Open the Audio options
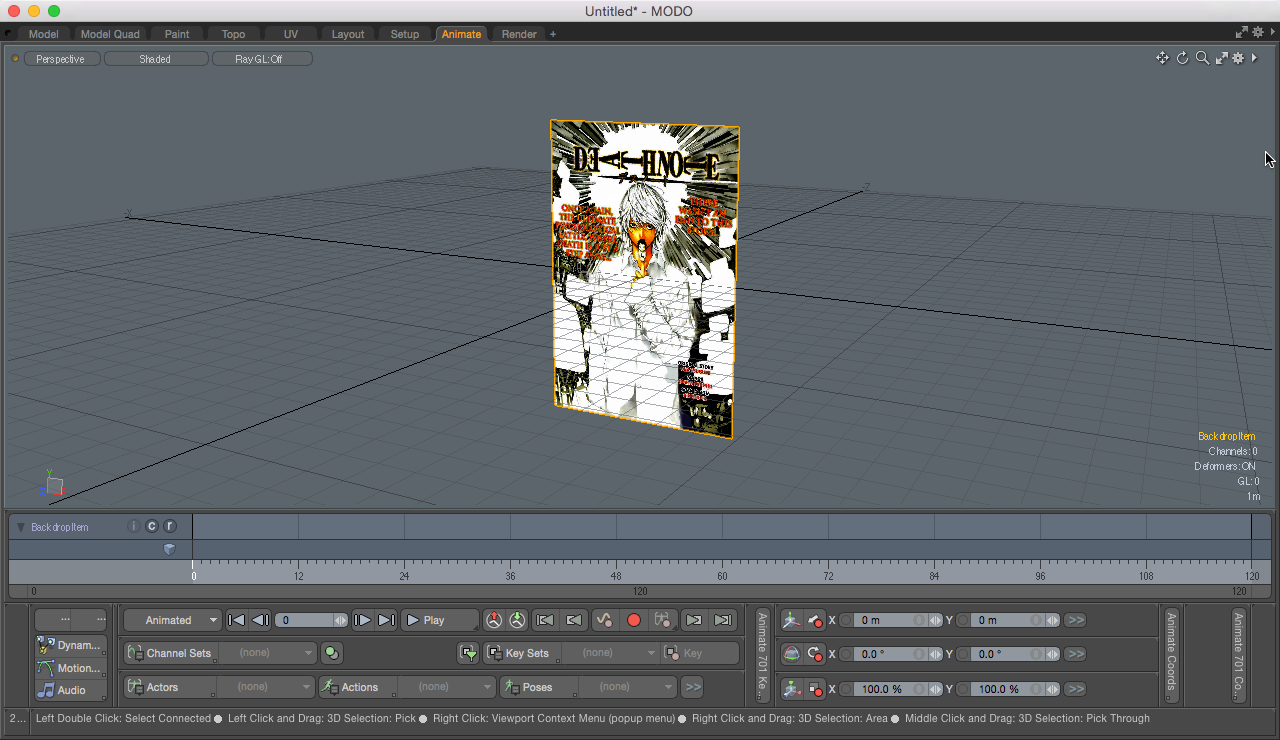Image resolution: width=1280 pixels, height=740 pixels. tap(70, 690)
